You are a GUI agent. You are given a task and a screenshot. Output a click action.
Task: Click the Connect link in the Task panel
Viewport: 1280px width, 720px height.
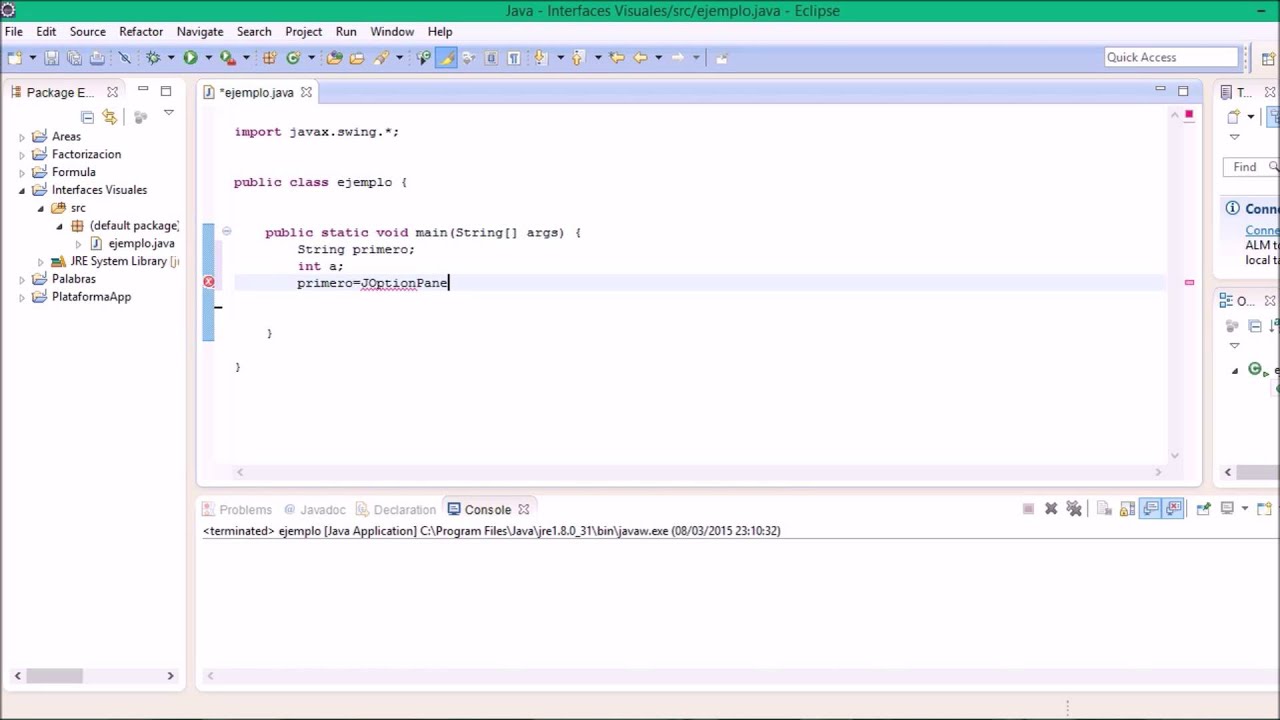[1262, 230]
